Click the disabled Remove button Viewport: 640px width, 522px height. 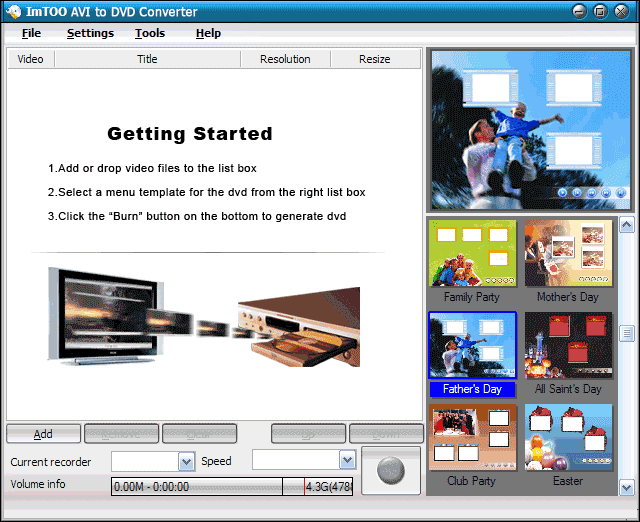121,433
